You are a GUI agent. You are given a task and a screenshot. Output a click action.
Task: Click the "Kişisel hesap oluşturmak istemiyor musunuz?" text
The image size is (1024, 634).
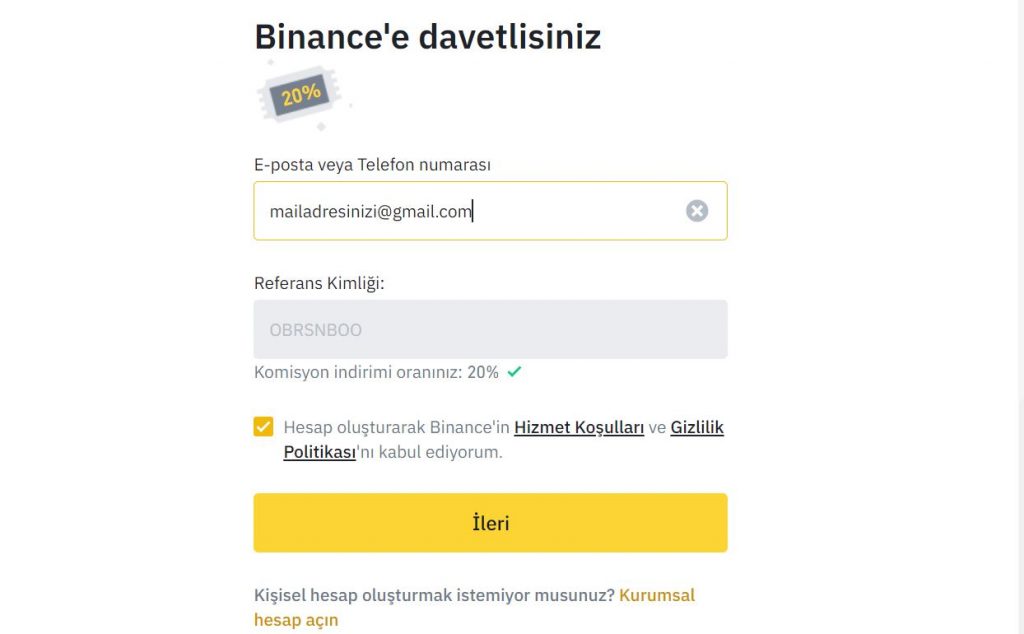434,595
